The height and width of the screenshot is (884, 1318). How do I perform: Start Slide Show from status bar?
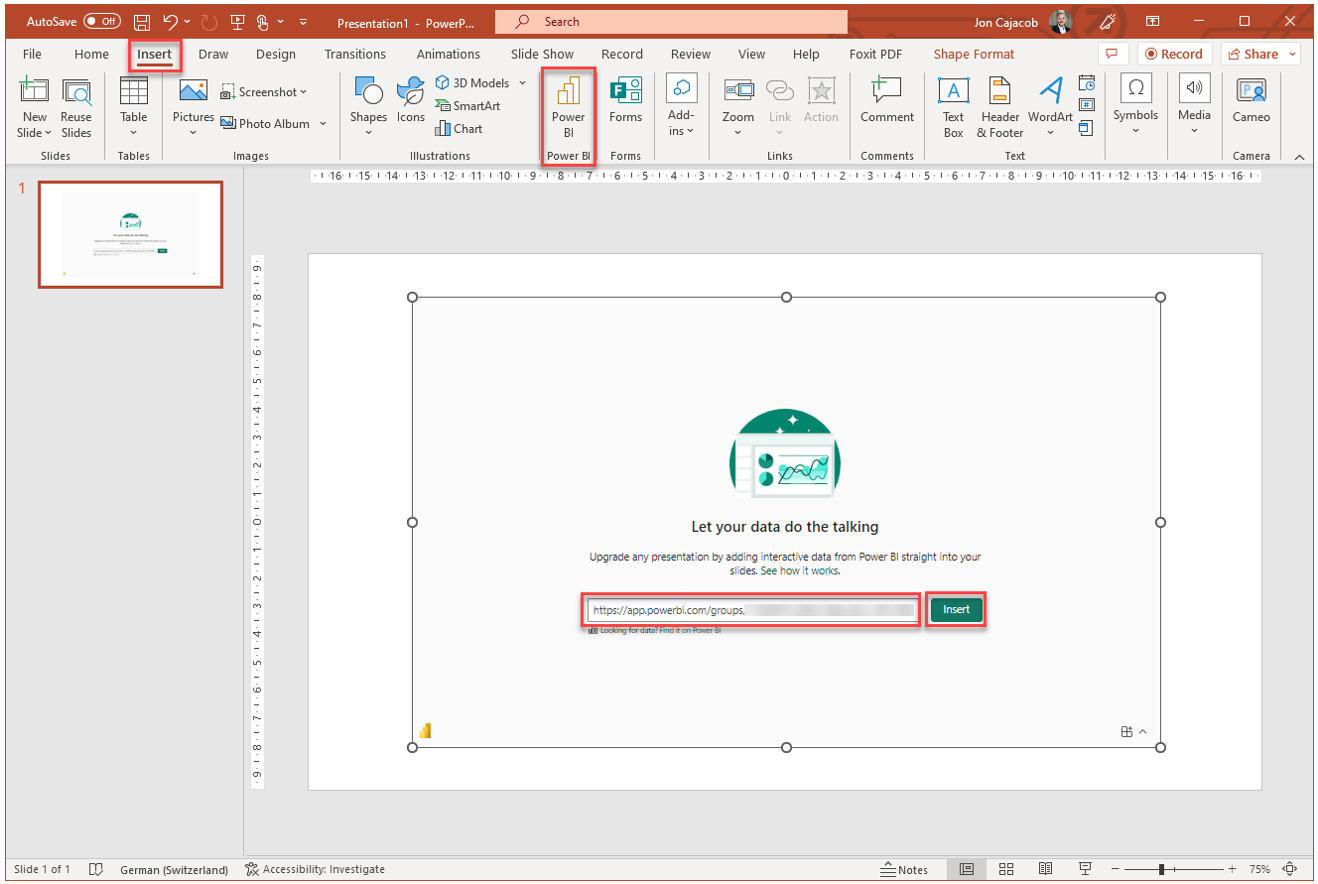[1084, 869]
